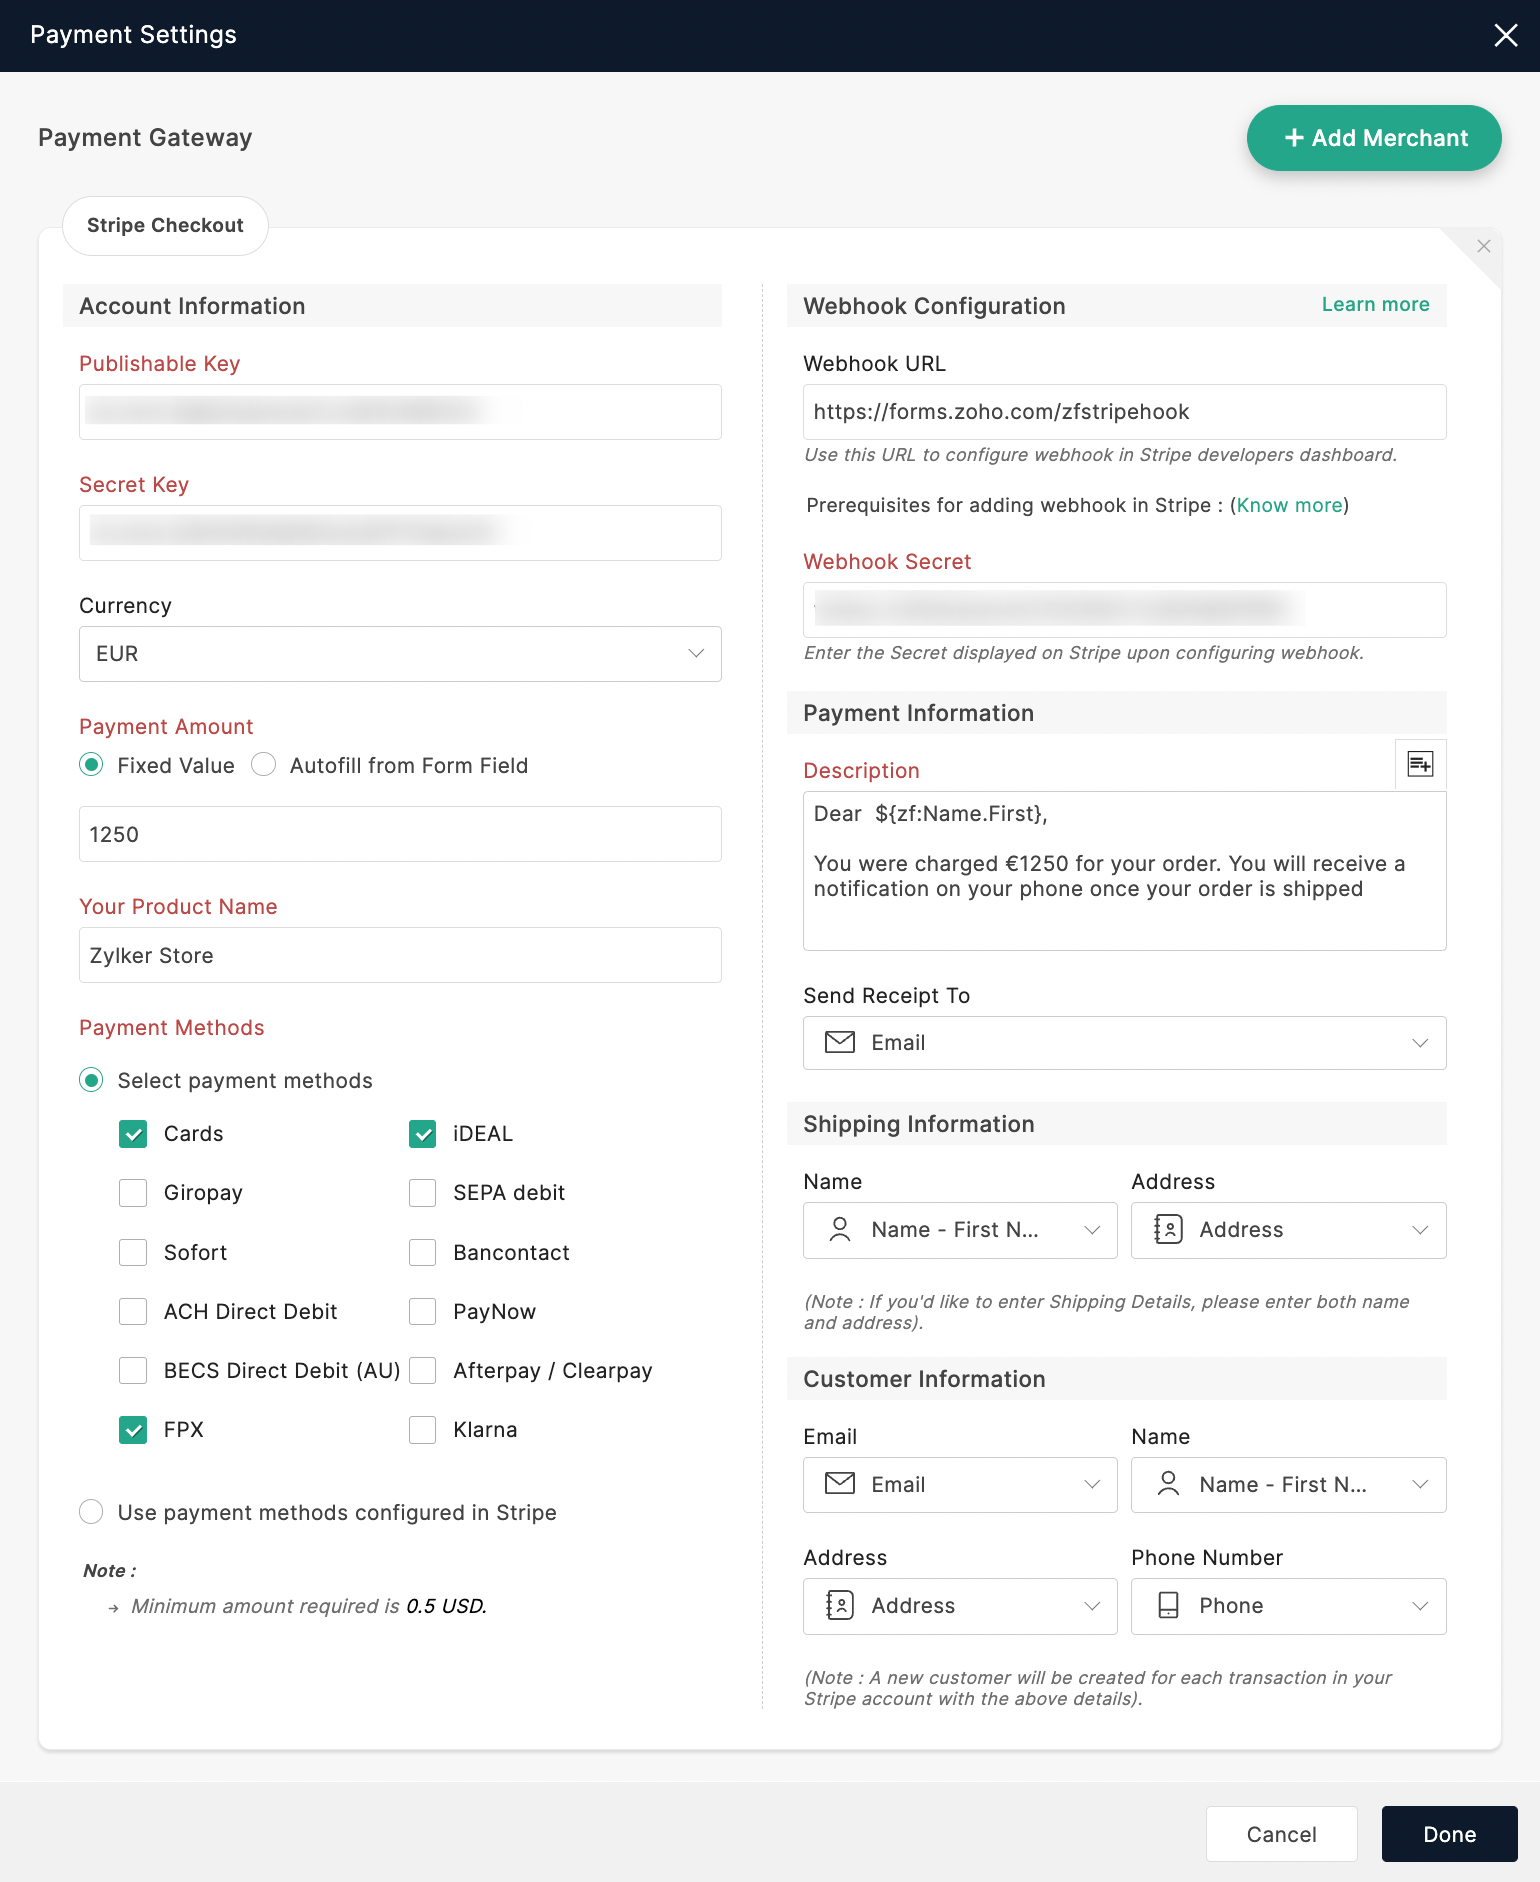
Task: Focus the payment amount field showing 1250
Action: pos(400,834)
